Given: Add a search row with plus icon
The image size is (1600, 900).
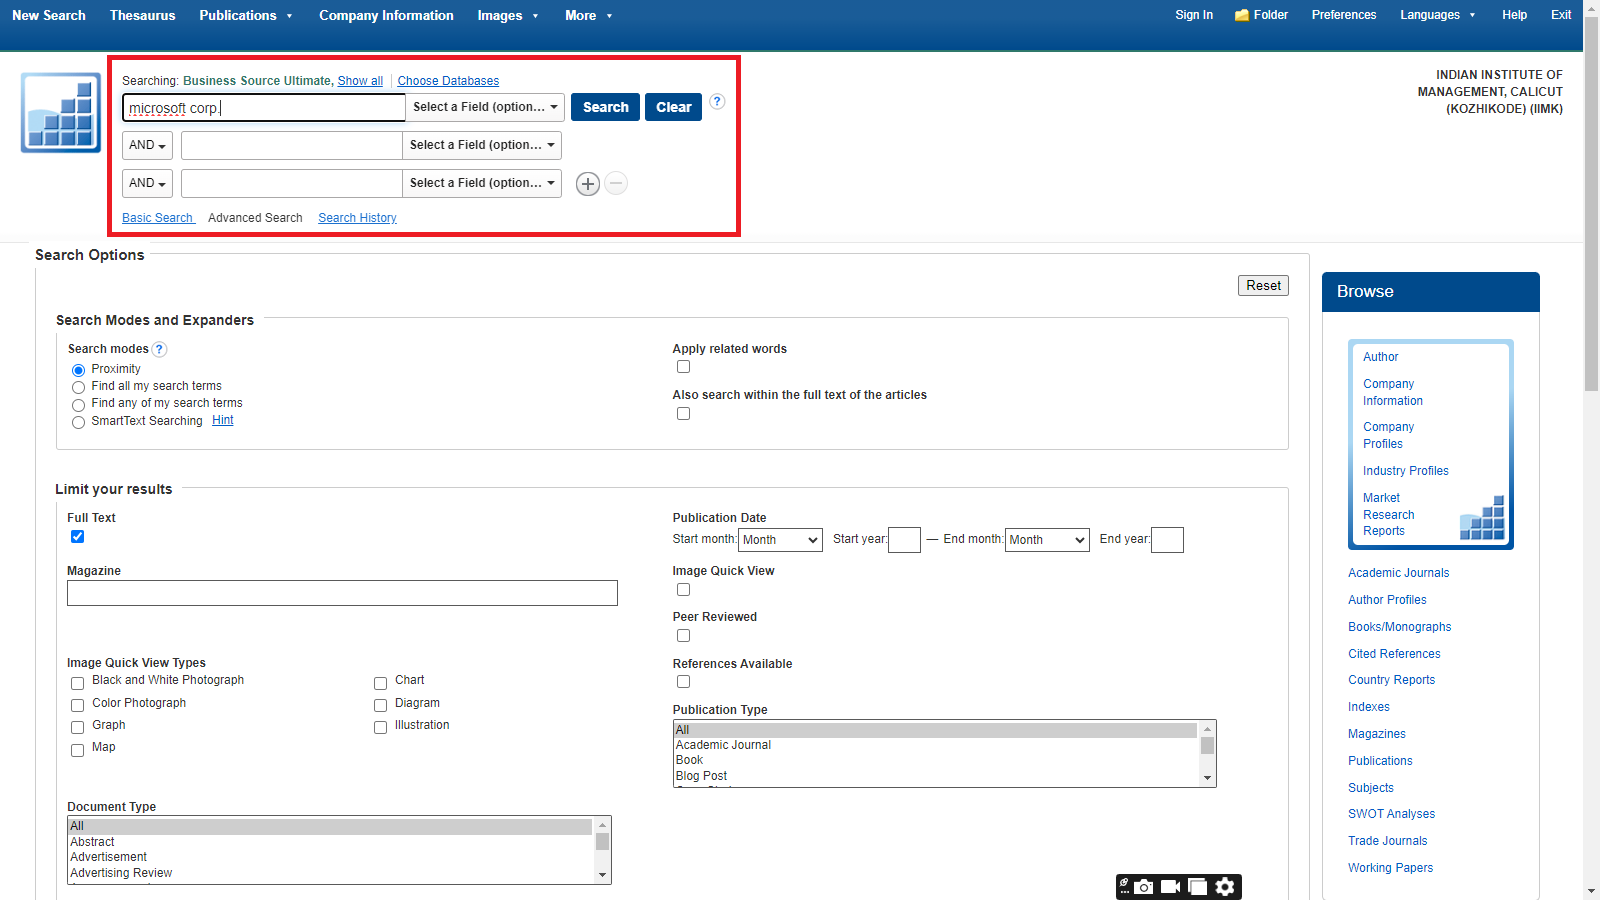Looking at the screenshot, I should coord(588,184).
